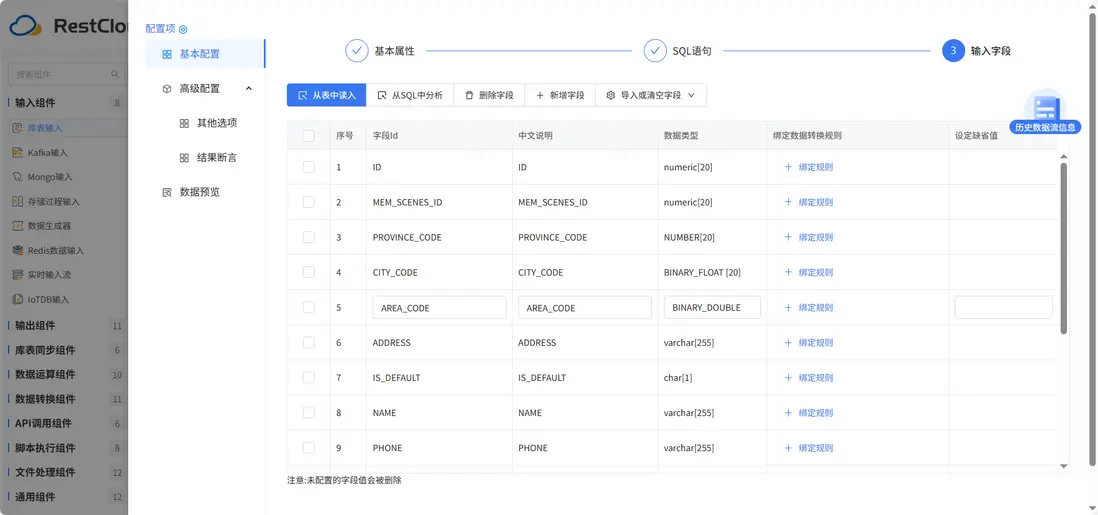Check the box for MEM_SCENES_ID row

(309, 202)
